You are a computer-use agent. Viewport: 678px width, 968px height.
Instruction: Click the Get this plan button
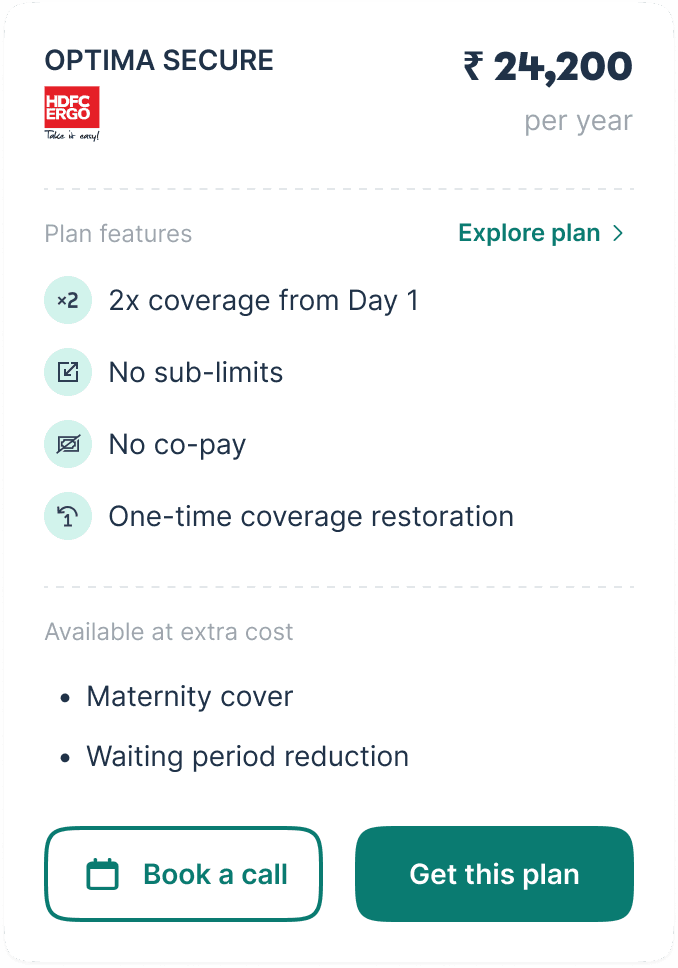click(495, 874)
